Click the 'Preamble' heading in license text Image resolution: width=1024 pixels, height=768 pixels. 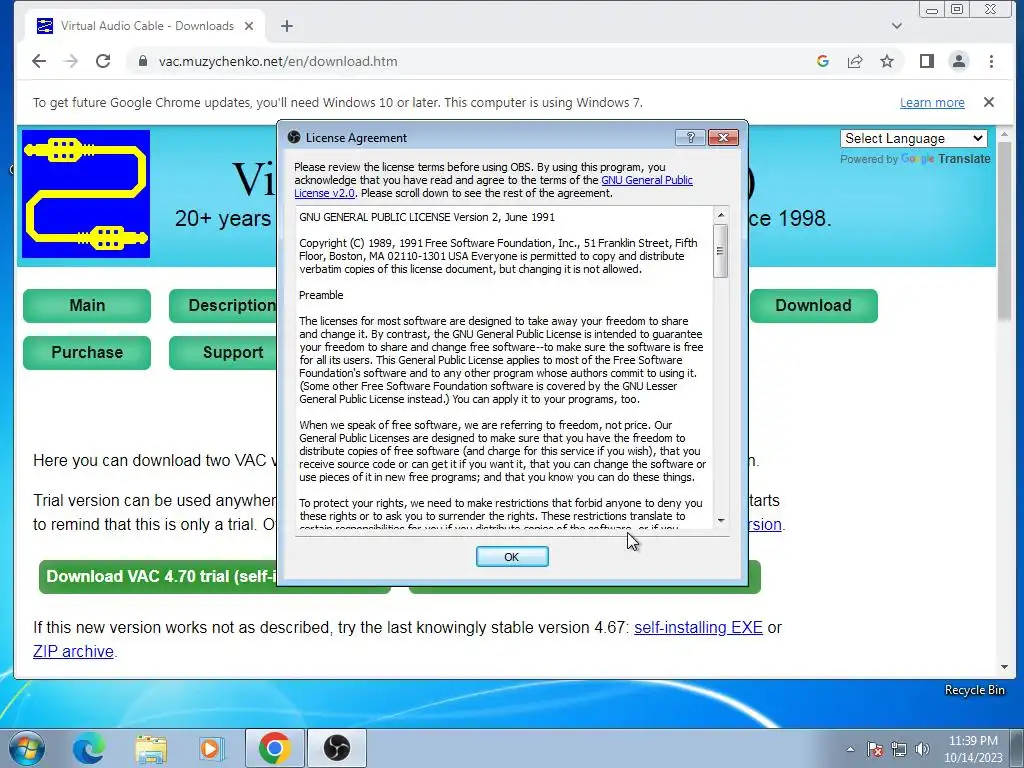321,295
